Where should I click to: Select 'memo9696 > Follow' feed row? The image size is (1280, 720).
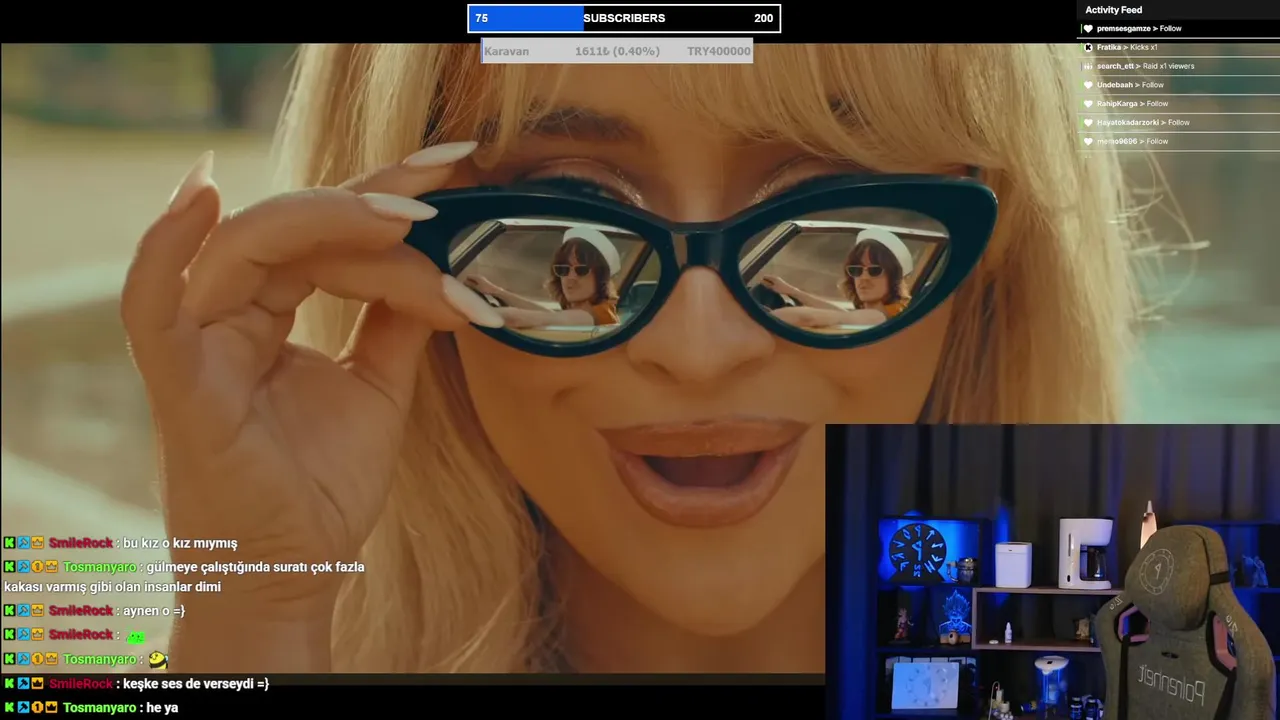(1178, 141)
